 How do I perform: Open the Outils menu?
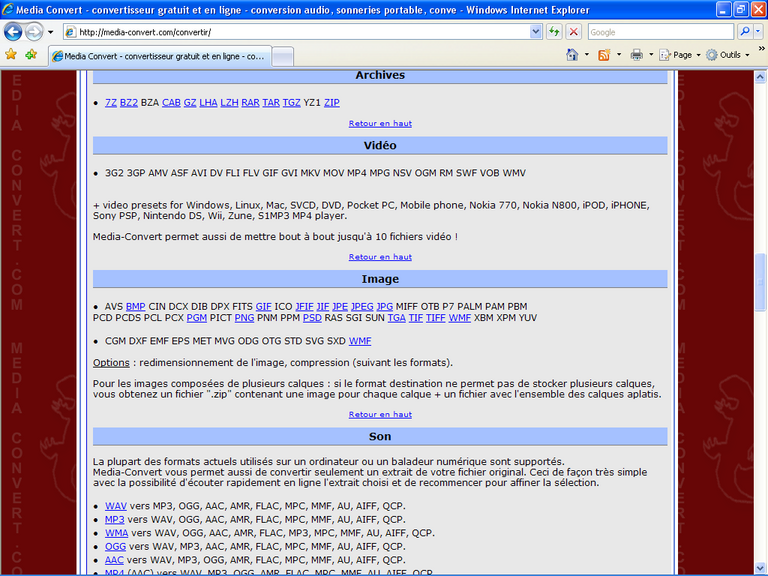point(728,55)
